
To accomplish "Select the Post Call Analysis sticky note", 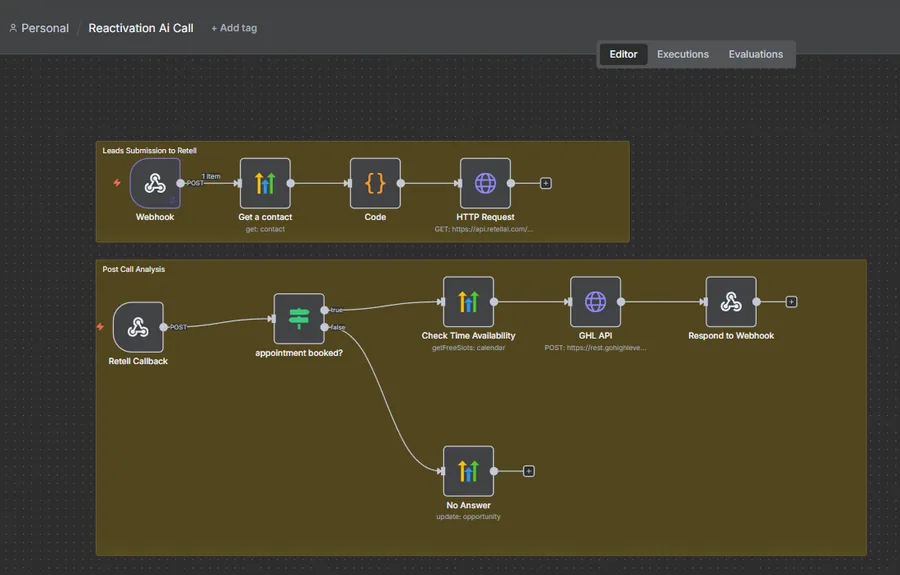I will tap(133, 269).
